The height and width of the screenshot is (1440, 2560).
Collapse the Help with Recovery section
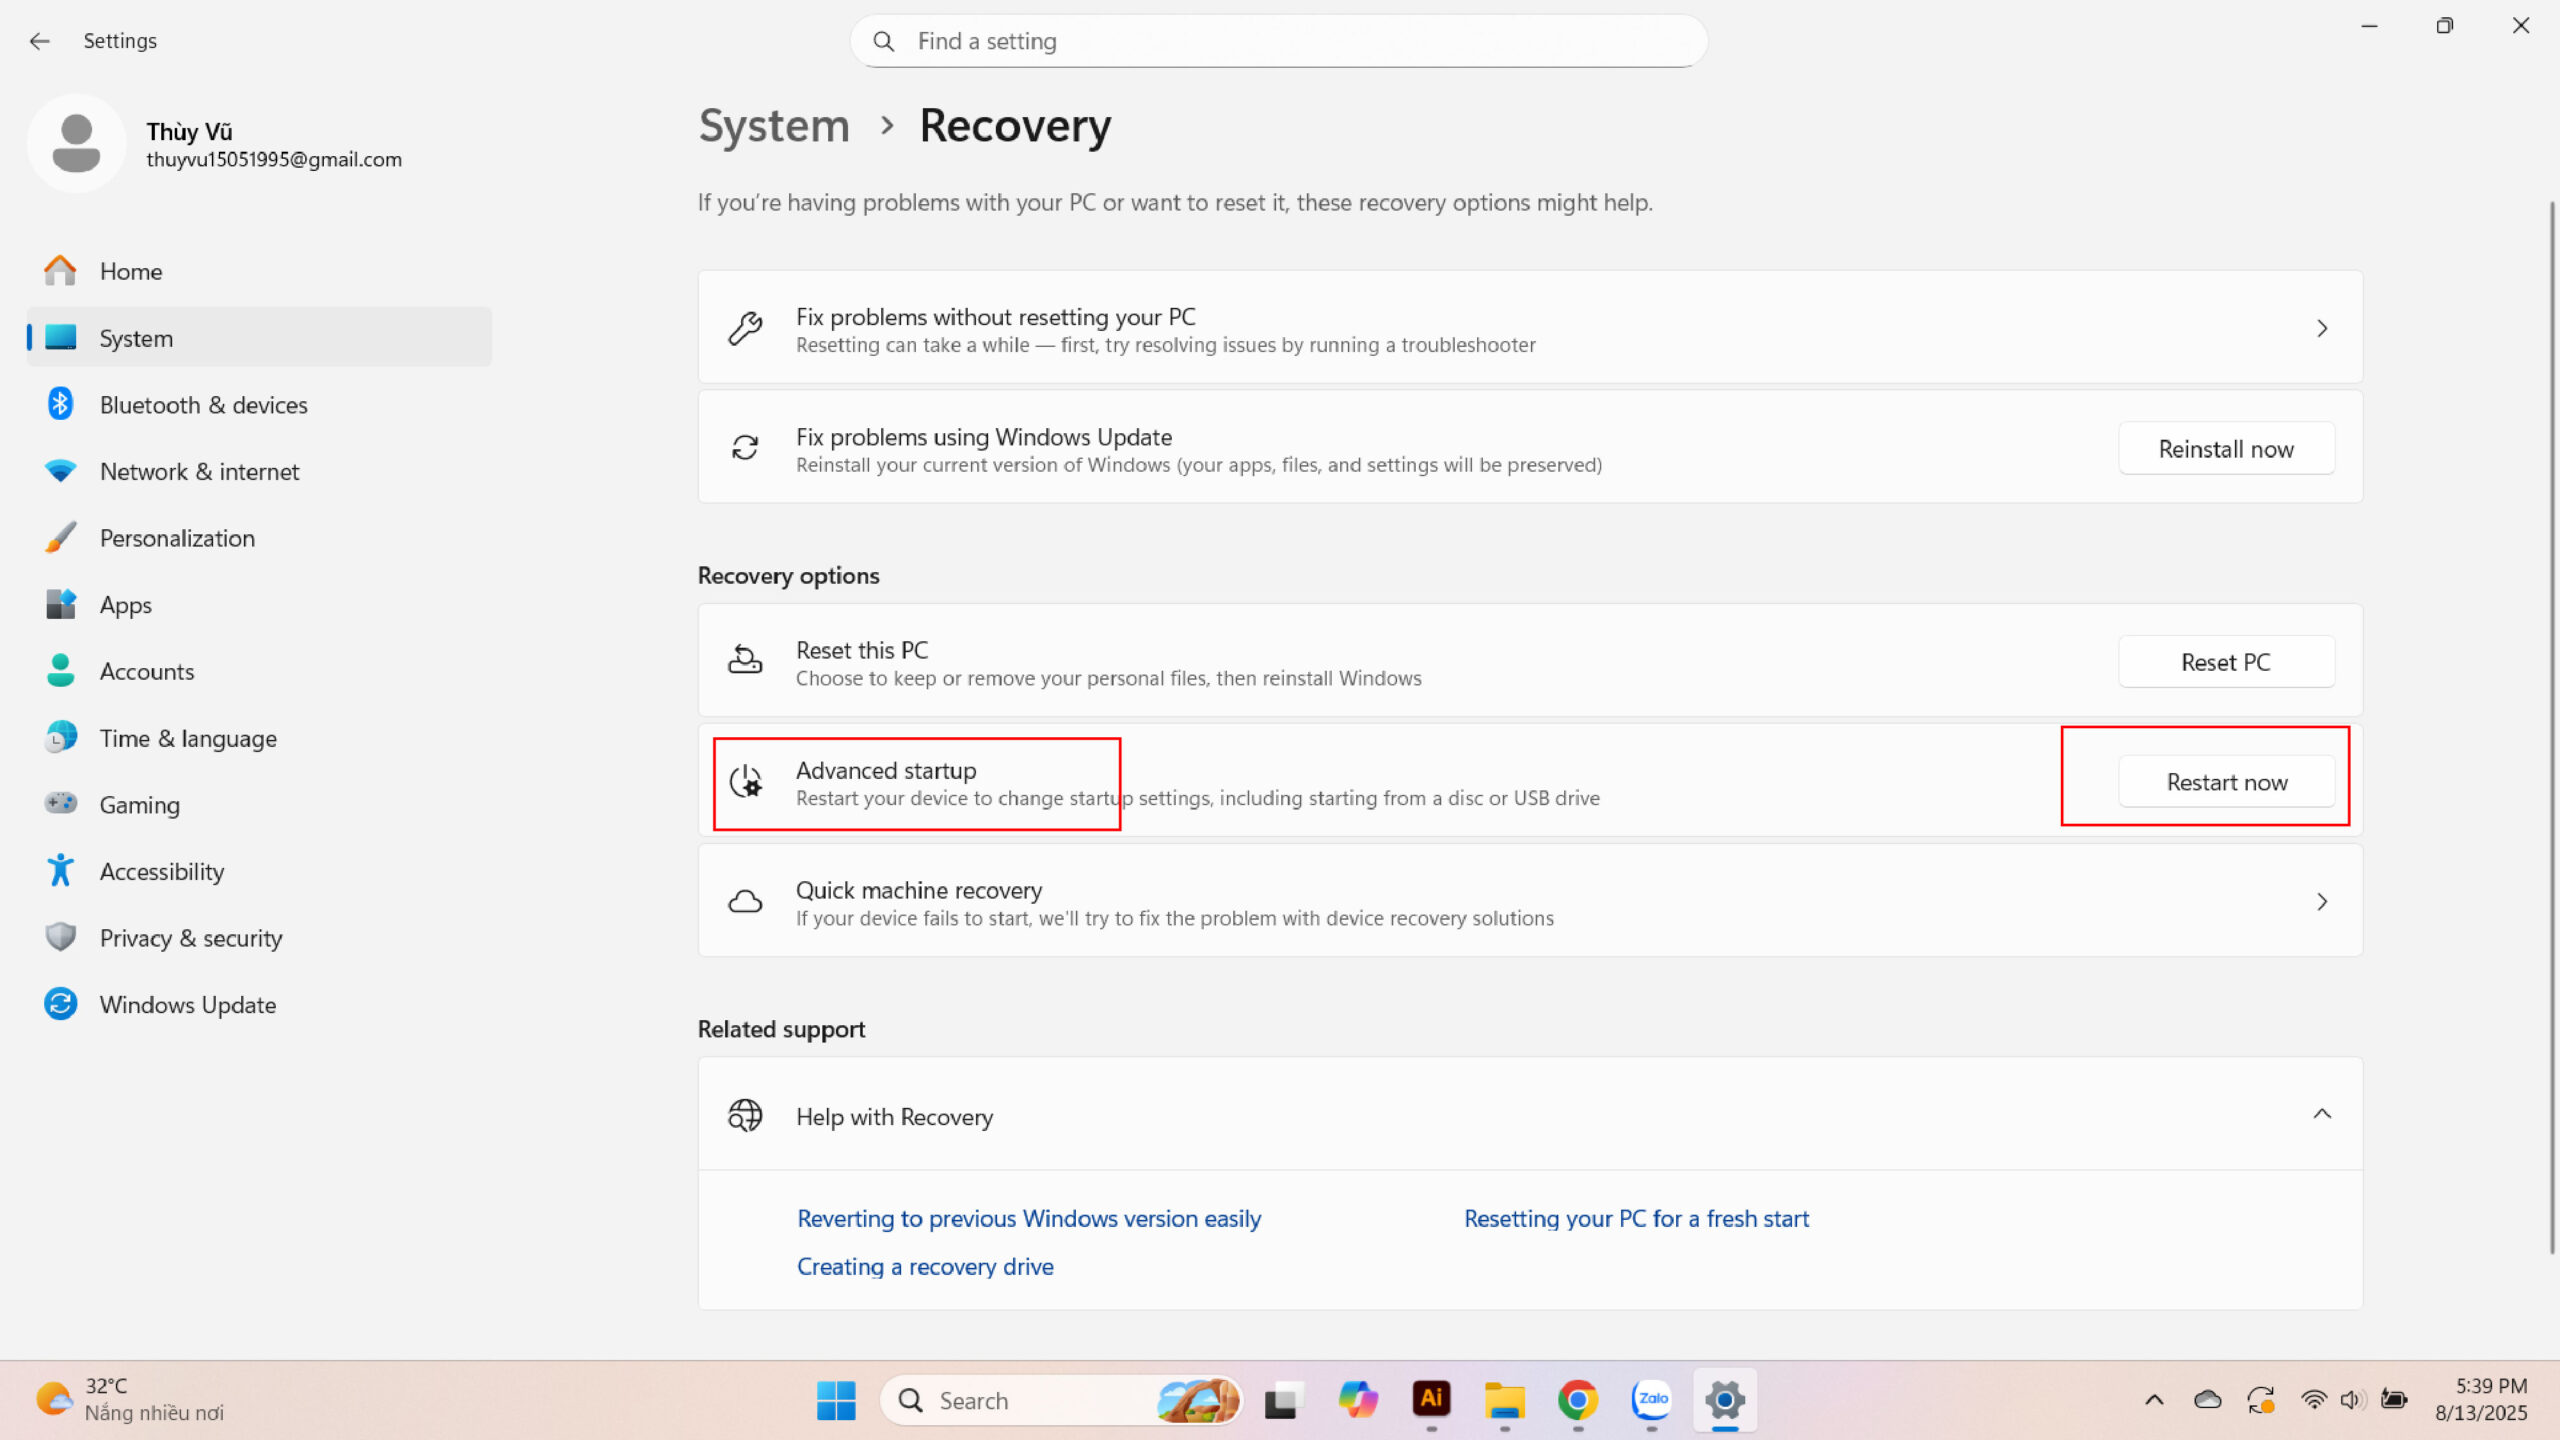(x=2322, y=1114)
